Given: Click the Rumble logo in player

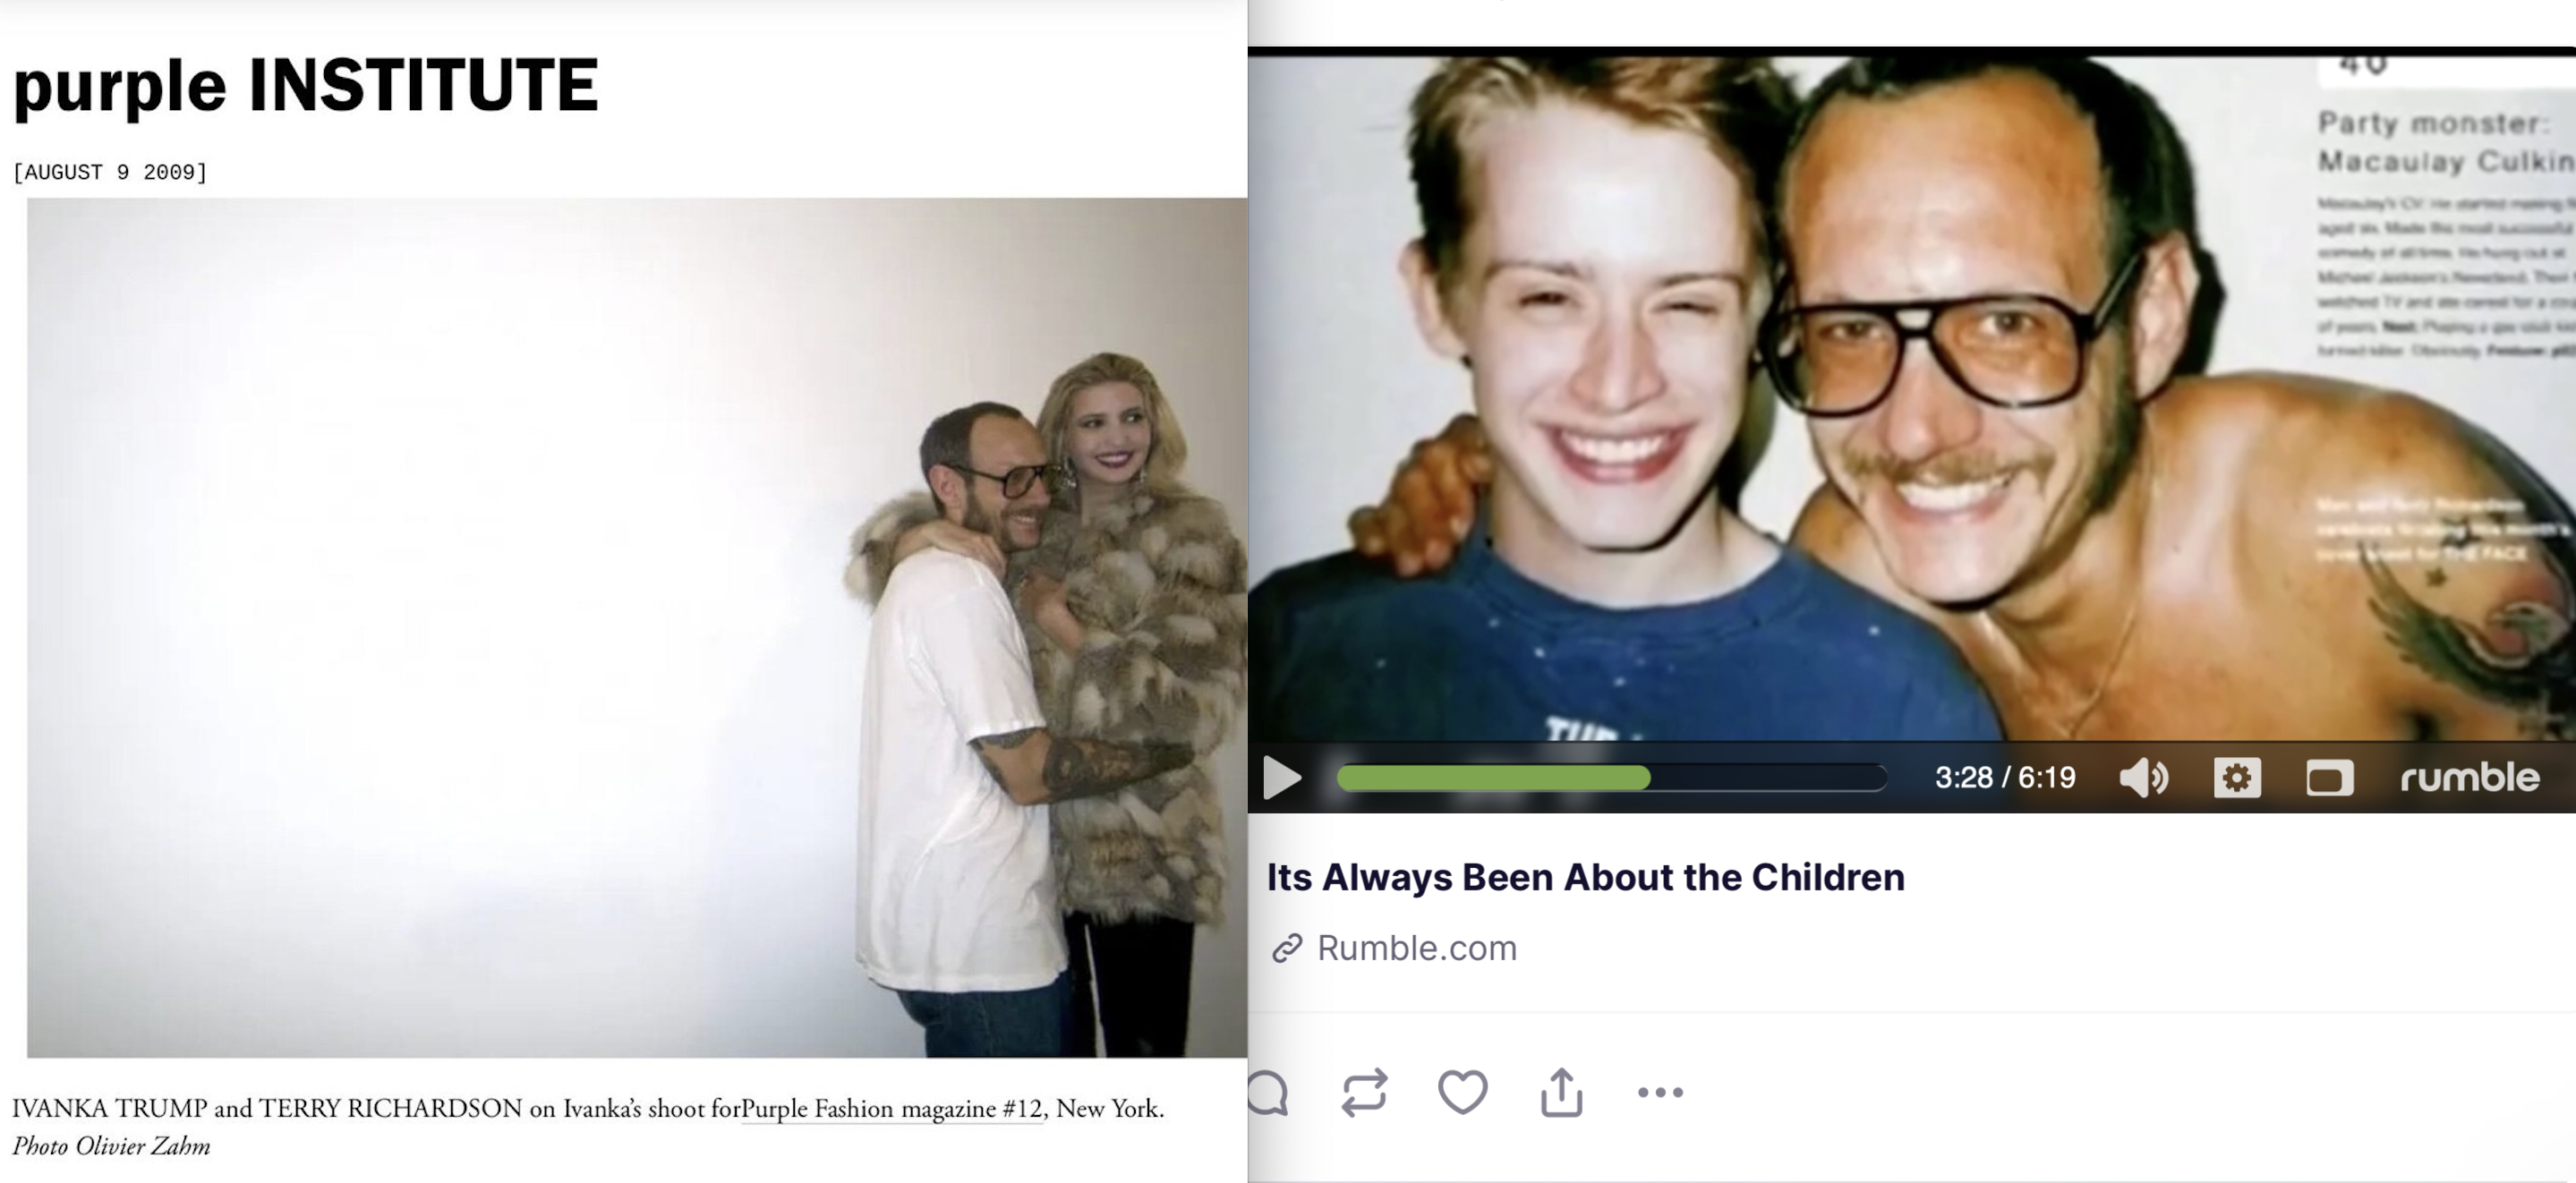Looking at the screenshot, I should 2469,777.
